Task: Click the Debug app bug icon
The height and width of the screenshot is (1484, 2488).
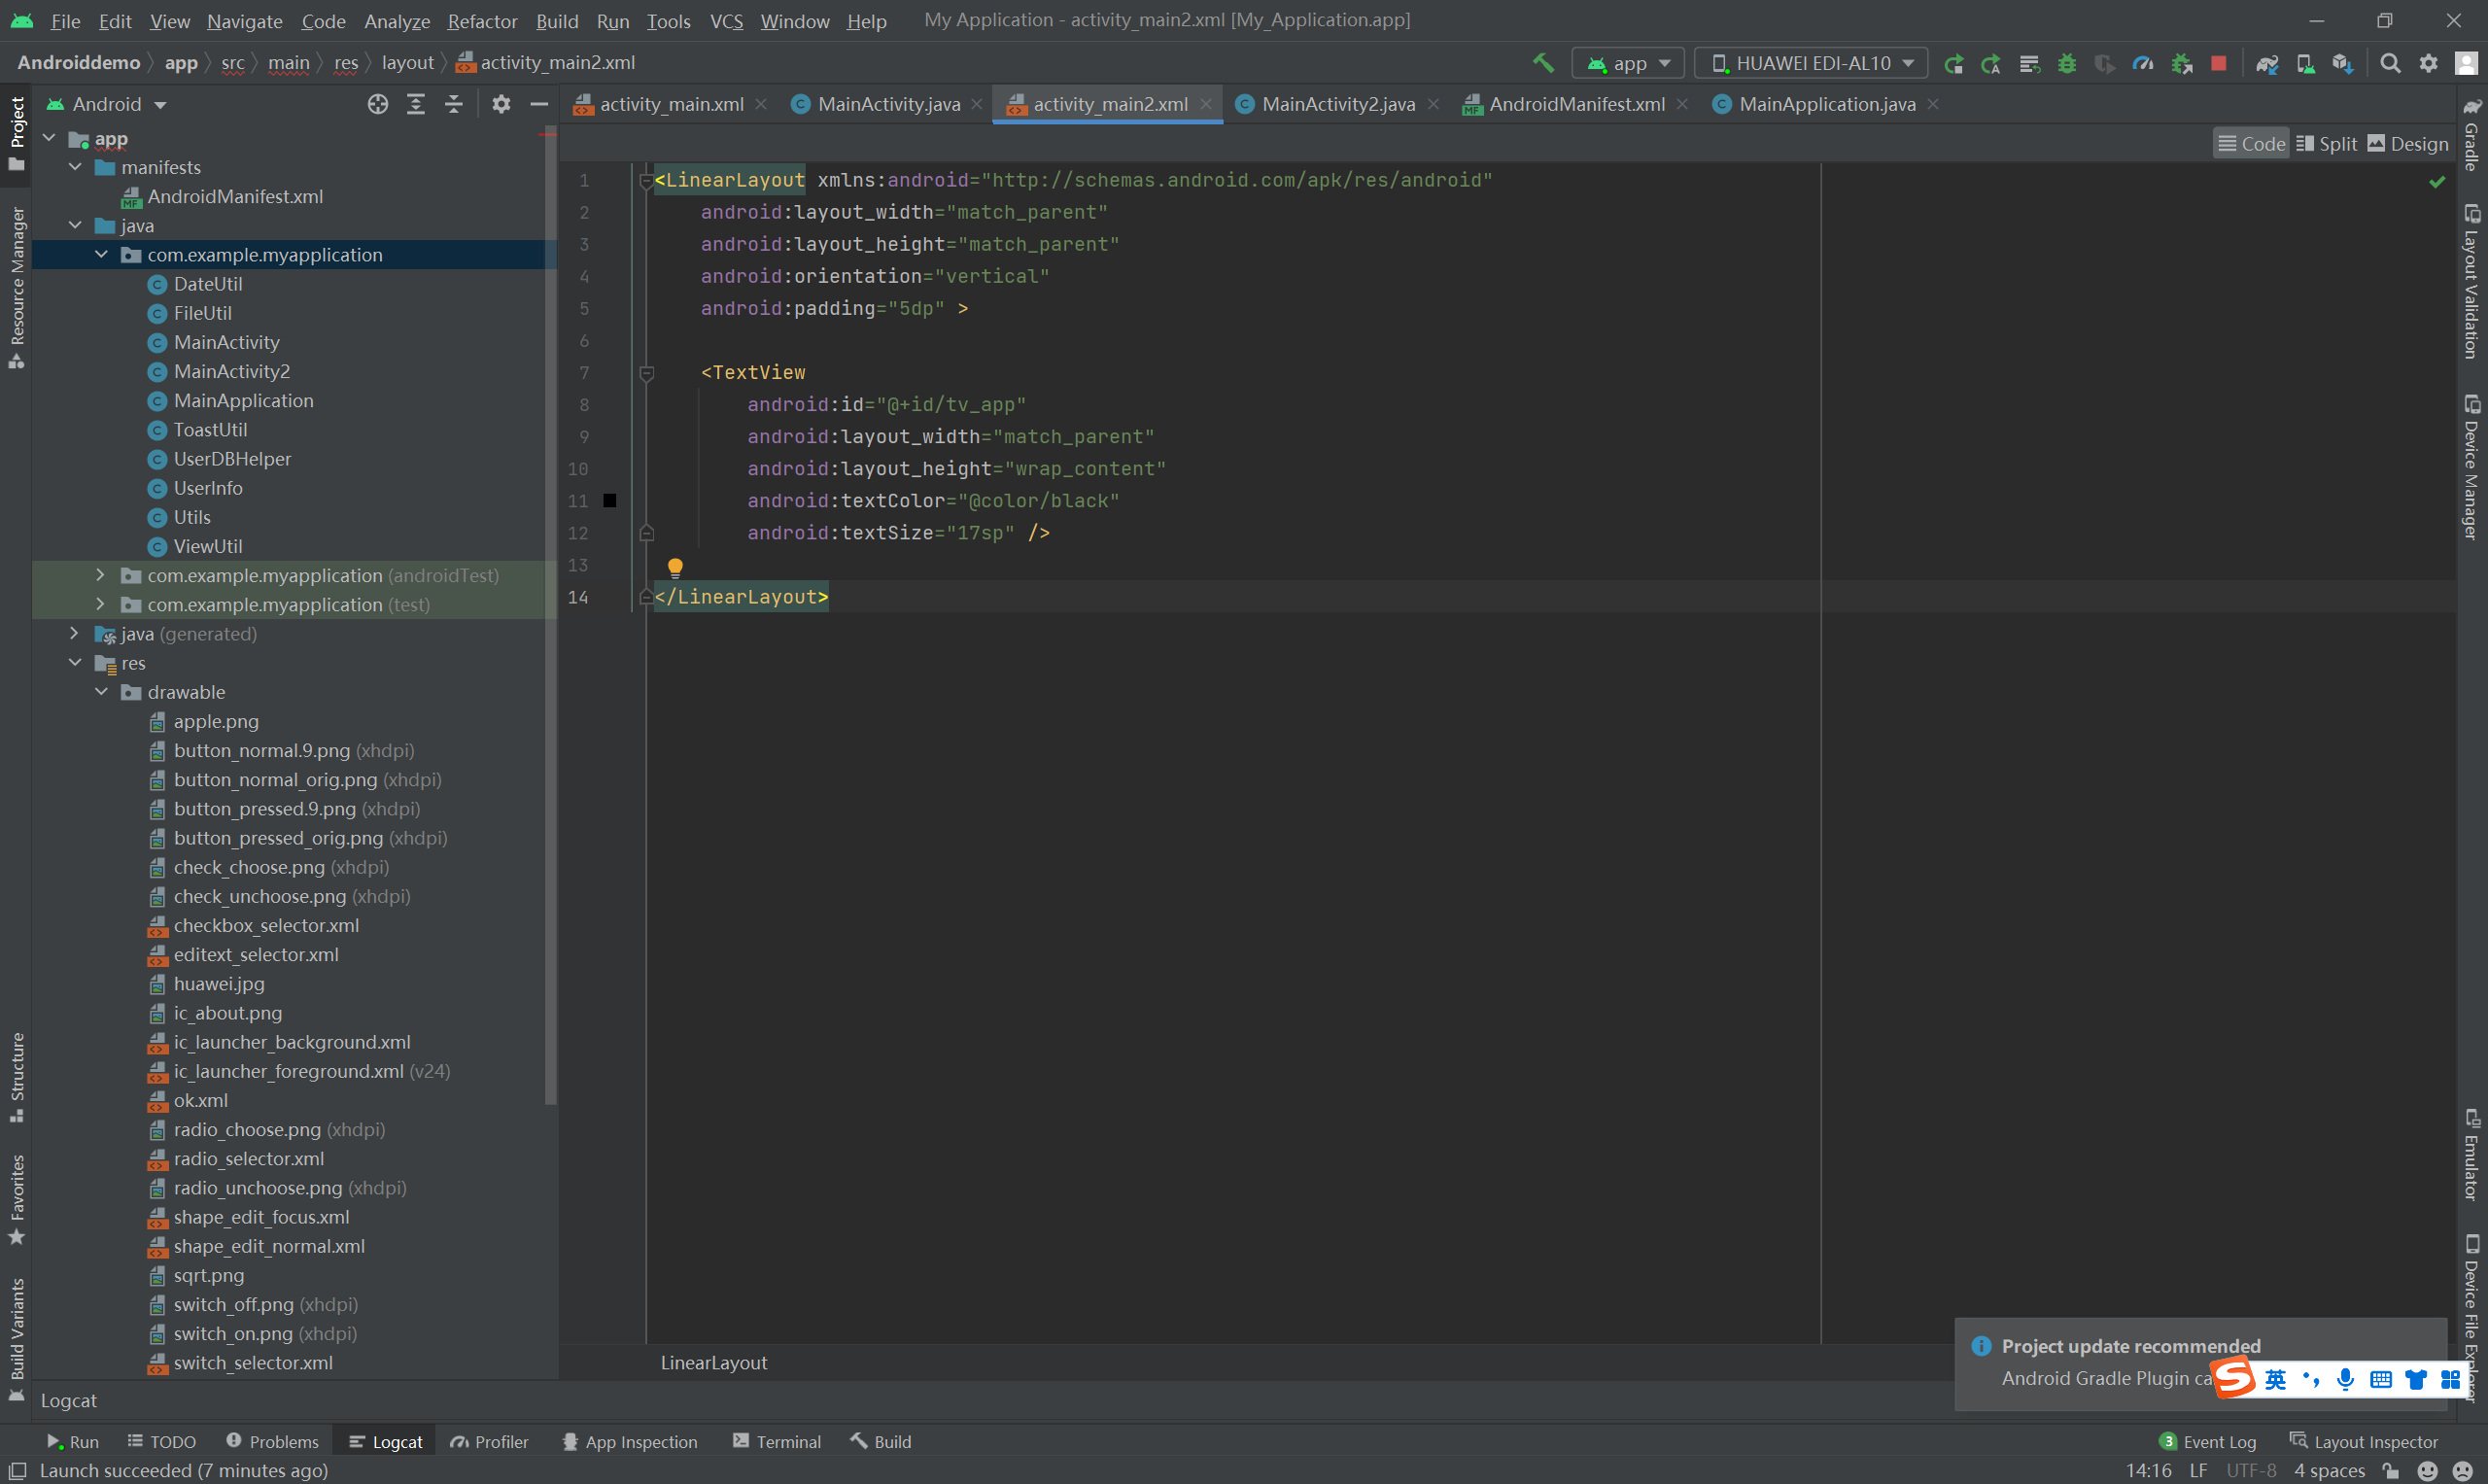Action: [2067, 63]
